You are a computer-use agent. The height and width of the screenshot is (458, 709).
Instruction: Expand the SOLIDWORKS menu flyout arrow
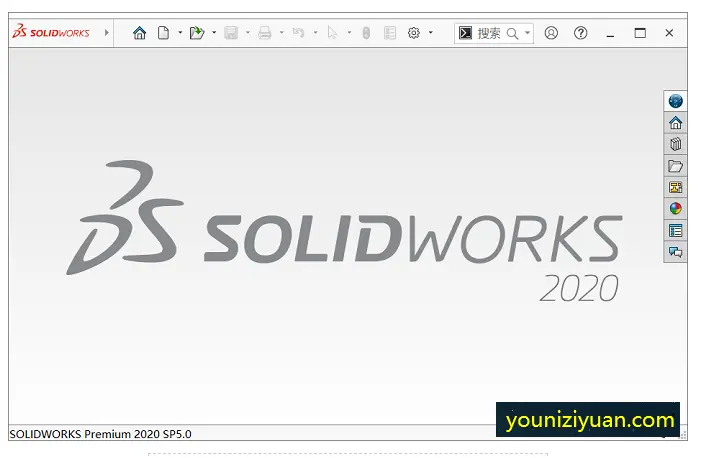click(x=107, y=33)
